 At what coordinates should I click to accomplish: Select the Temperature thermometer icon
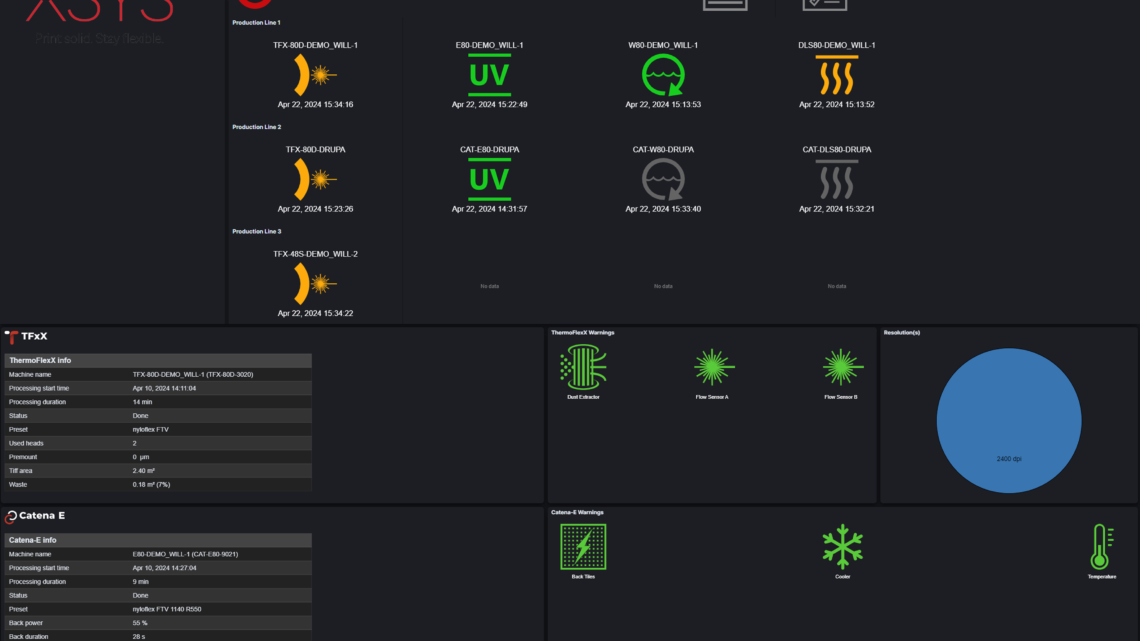pos(1101,546)
